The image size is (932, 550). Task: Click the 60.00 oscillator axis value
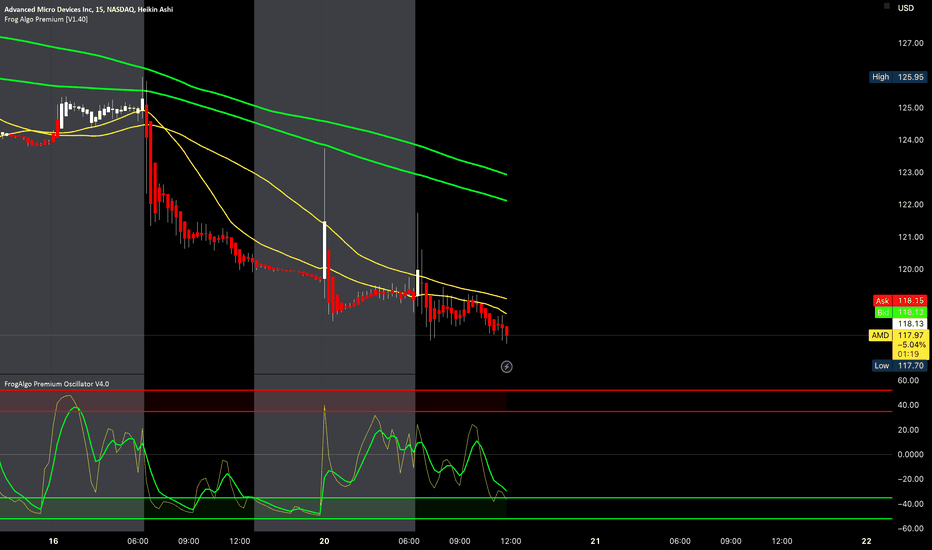click(908, 380)
